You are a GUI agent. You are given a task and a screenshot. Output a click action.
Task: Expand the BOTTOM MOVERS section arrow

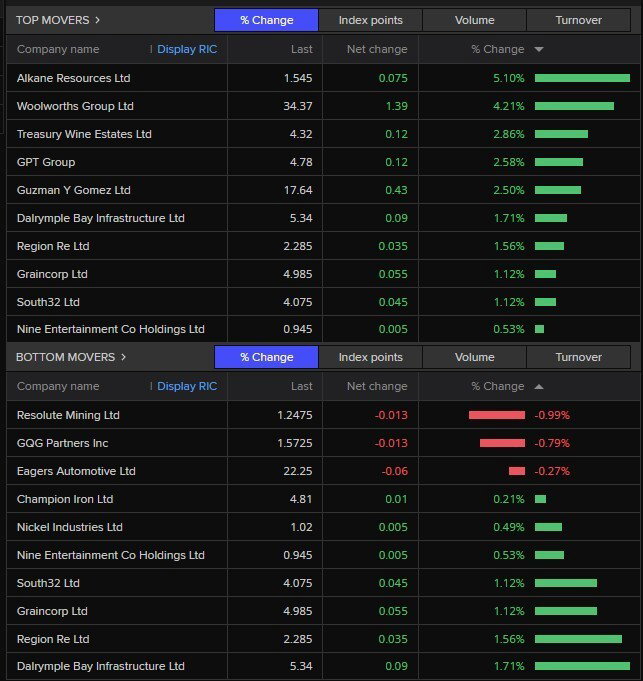(x=123, y=357)
